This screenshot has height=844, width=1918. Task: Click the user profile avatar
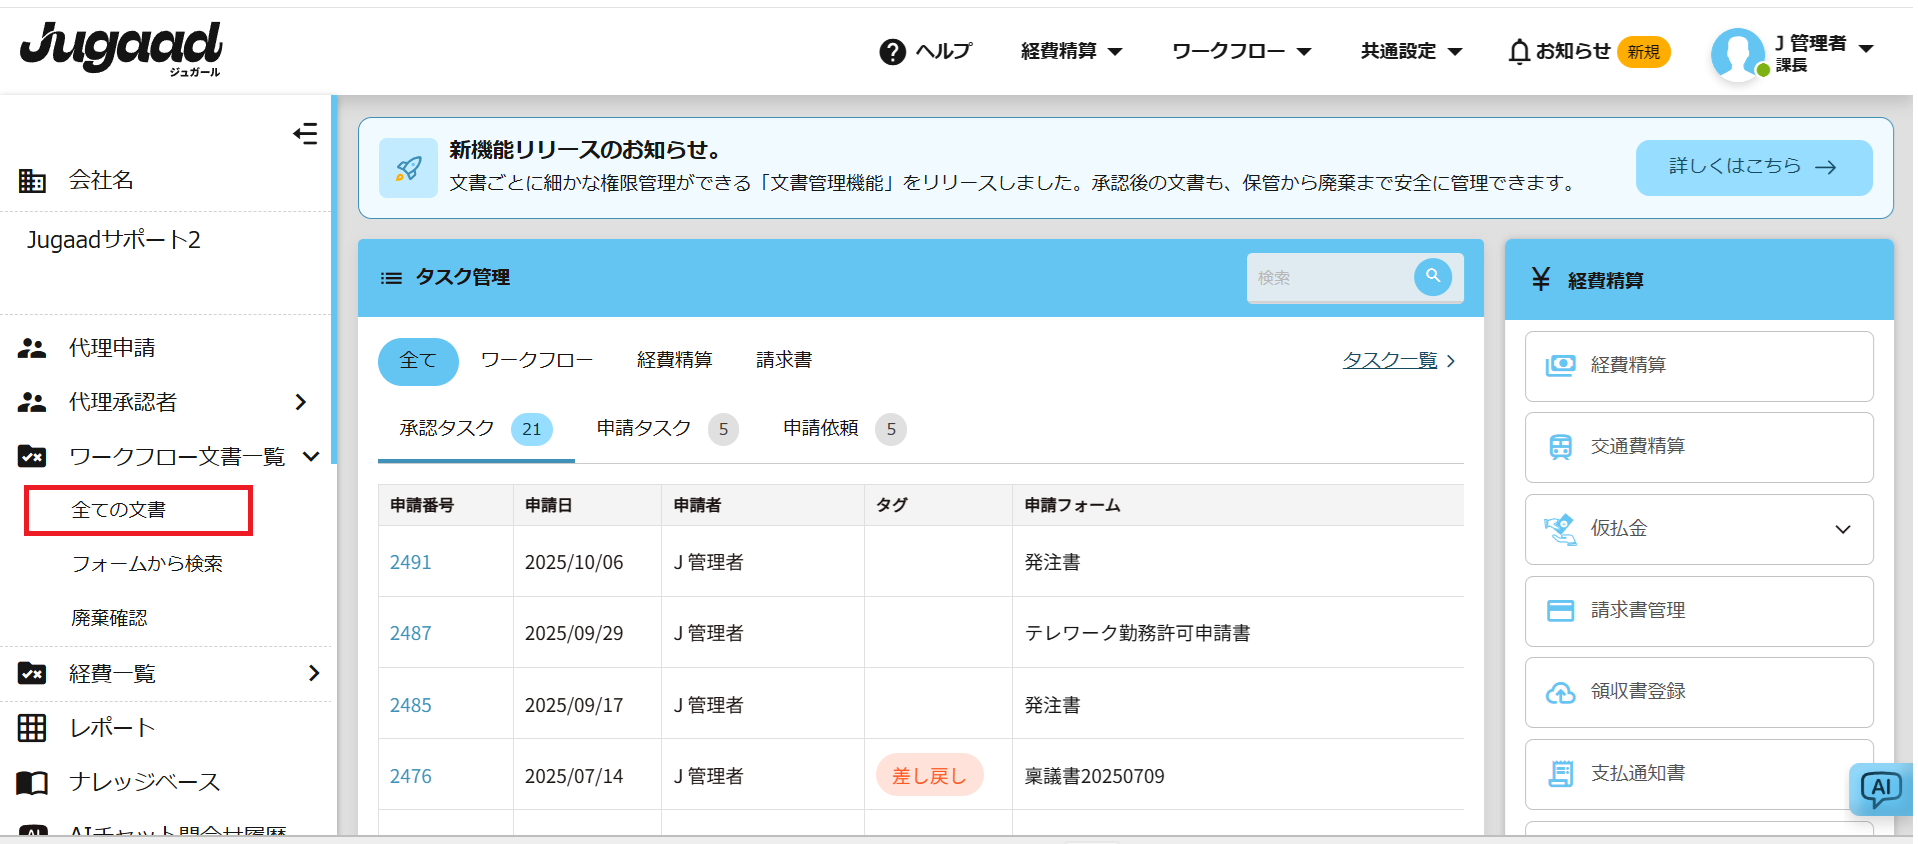coord(1737,54)
